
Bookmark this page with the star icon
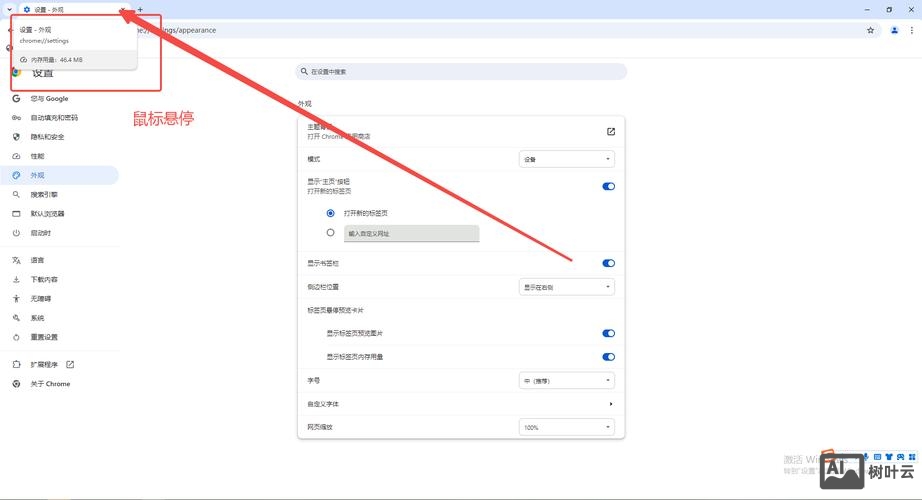point(870,30)
